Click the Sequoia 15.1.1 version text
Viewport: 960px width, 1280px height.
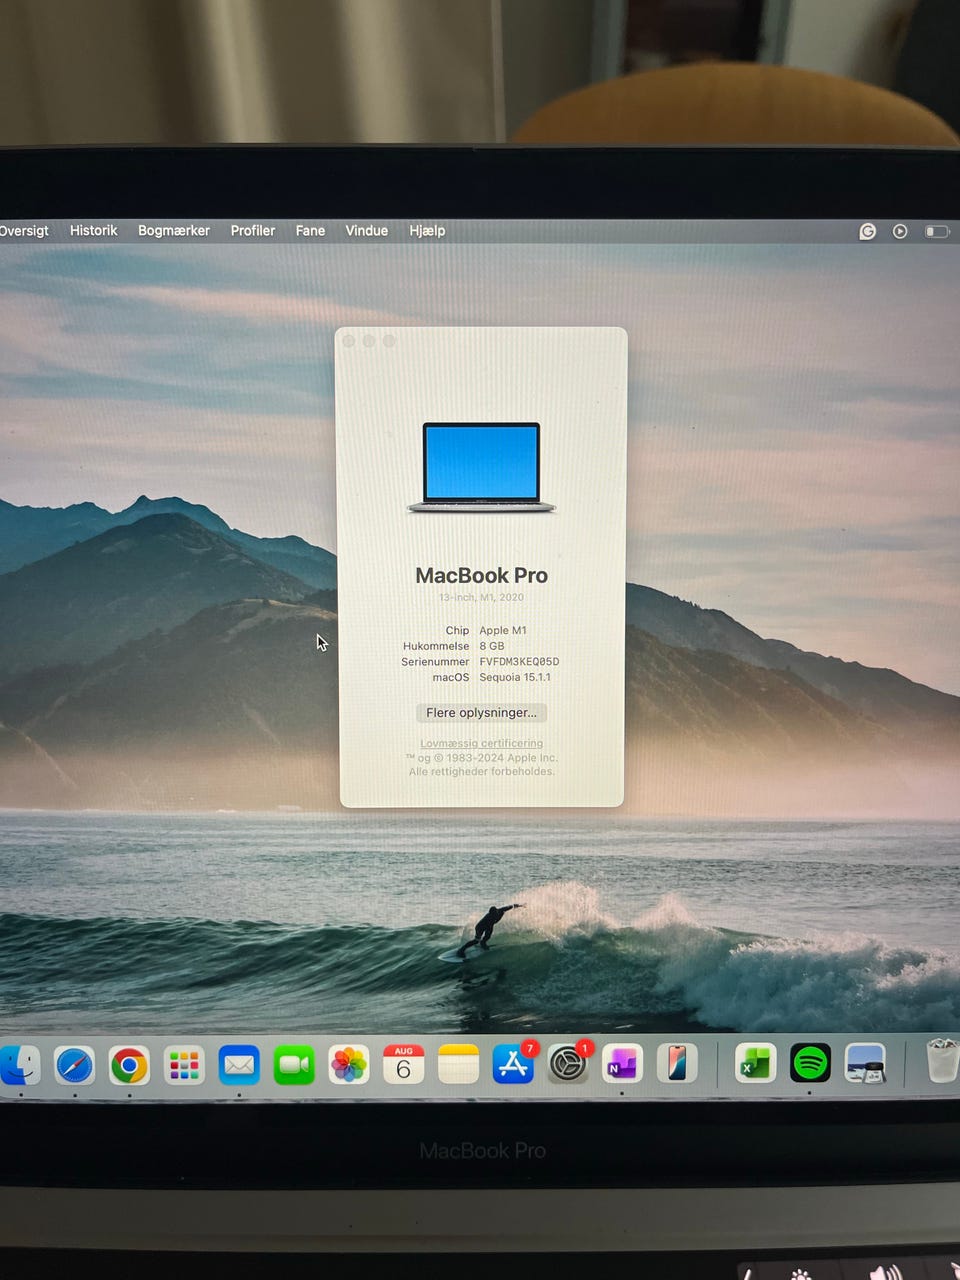pyautogui.click(x=515, y=678)
